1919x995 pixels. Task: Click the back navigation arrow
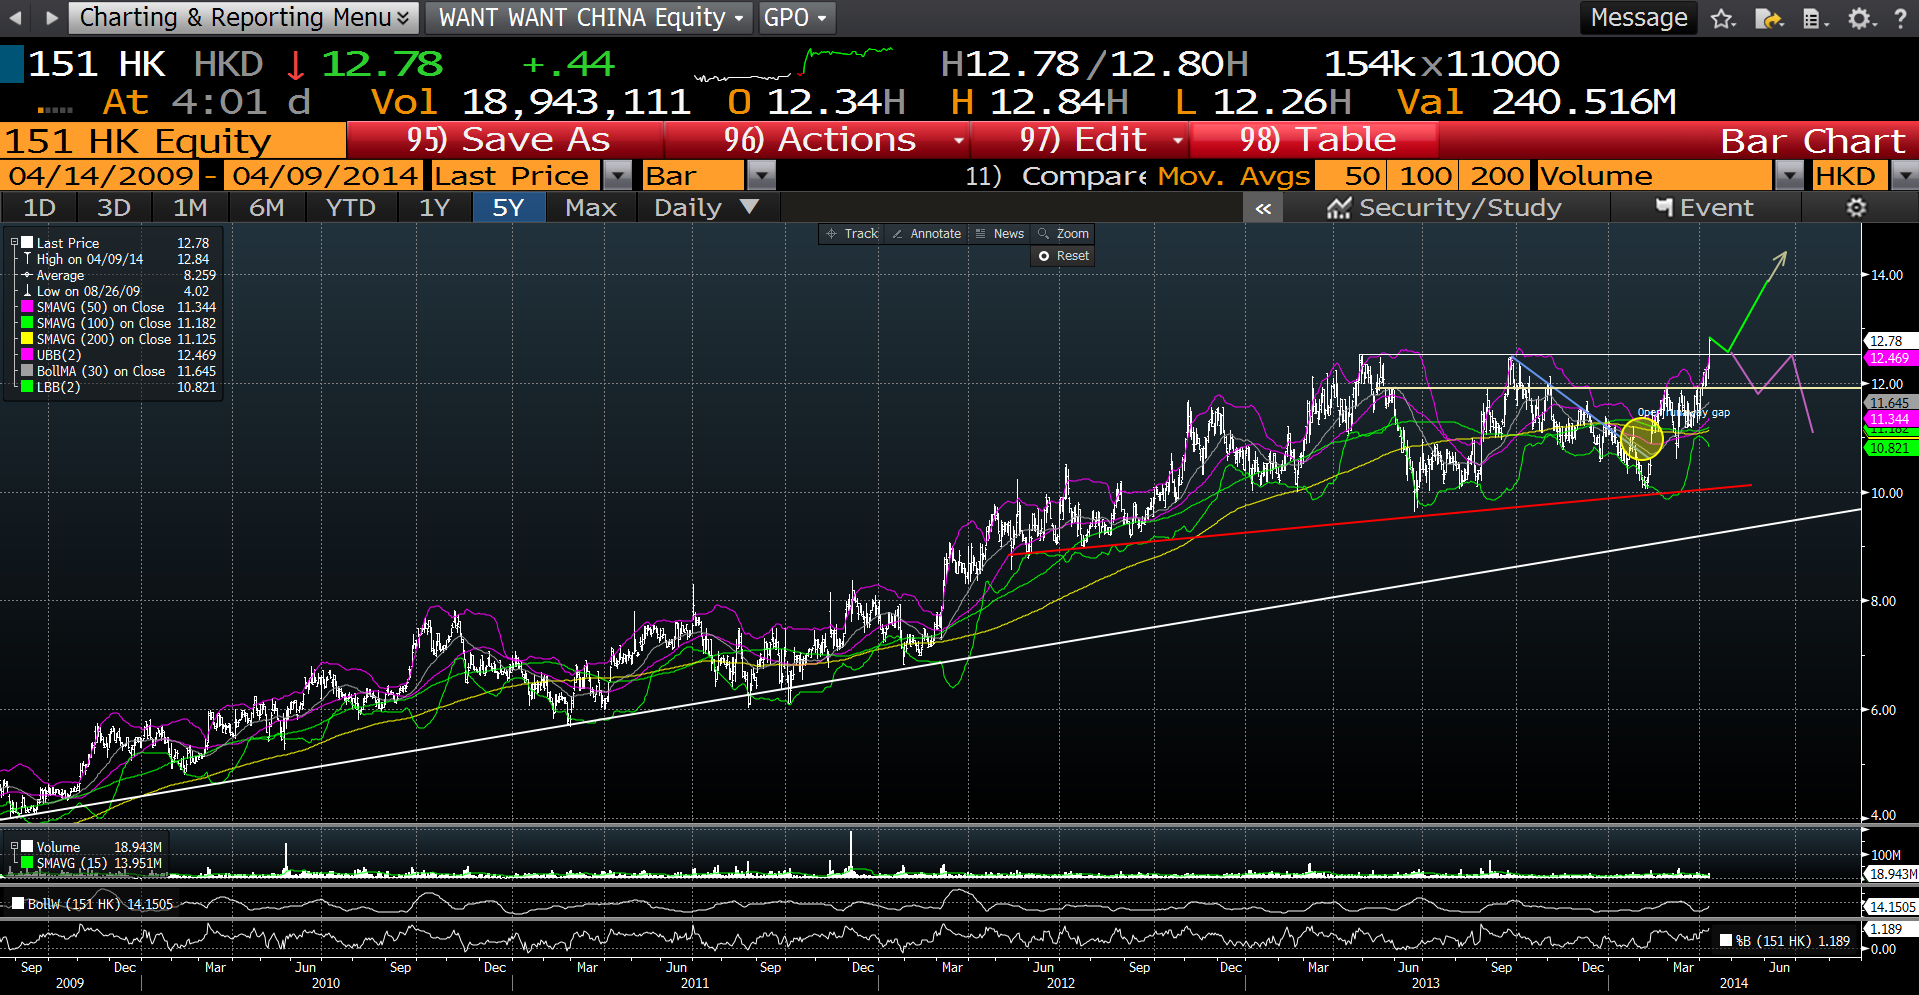15,18
